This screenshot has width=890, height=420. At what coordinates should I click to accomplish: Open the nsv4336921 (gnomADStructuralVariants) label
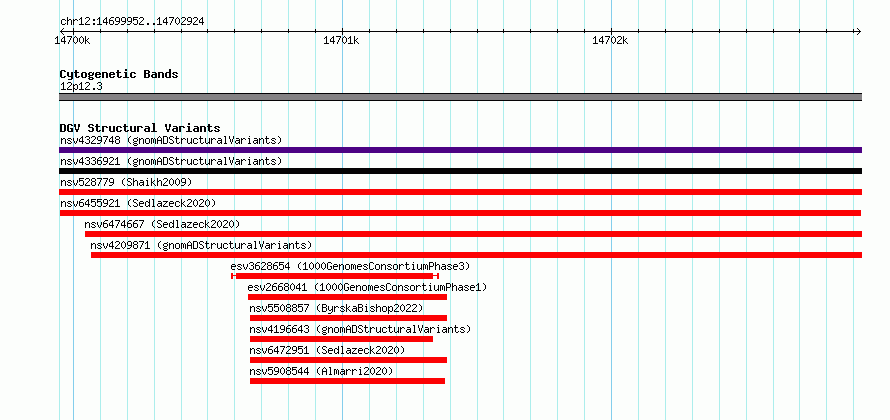(171, 161)
